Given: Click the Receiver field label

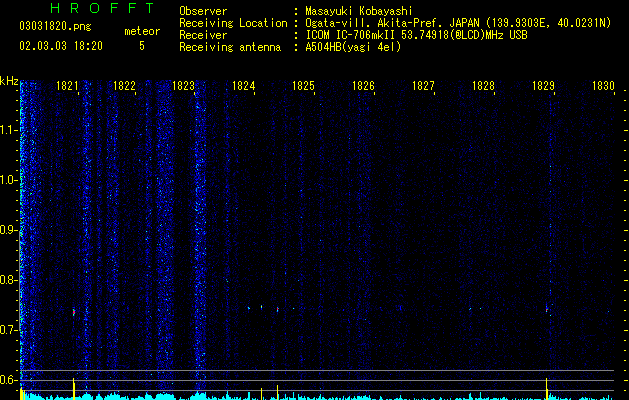Looking at the screenshot, I should point(203,35).
